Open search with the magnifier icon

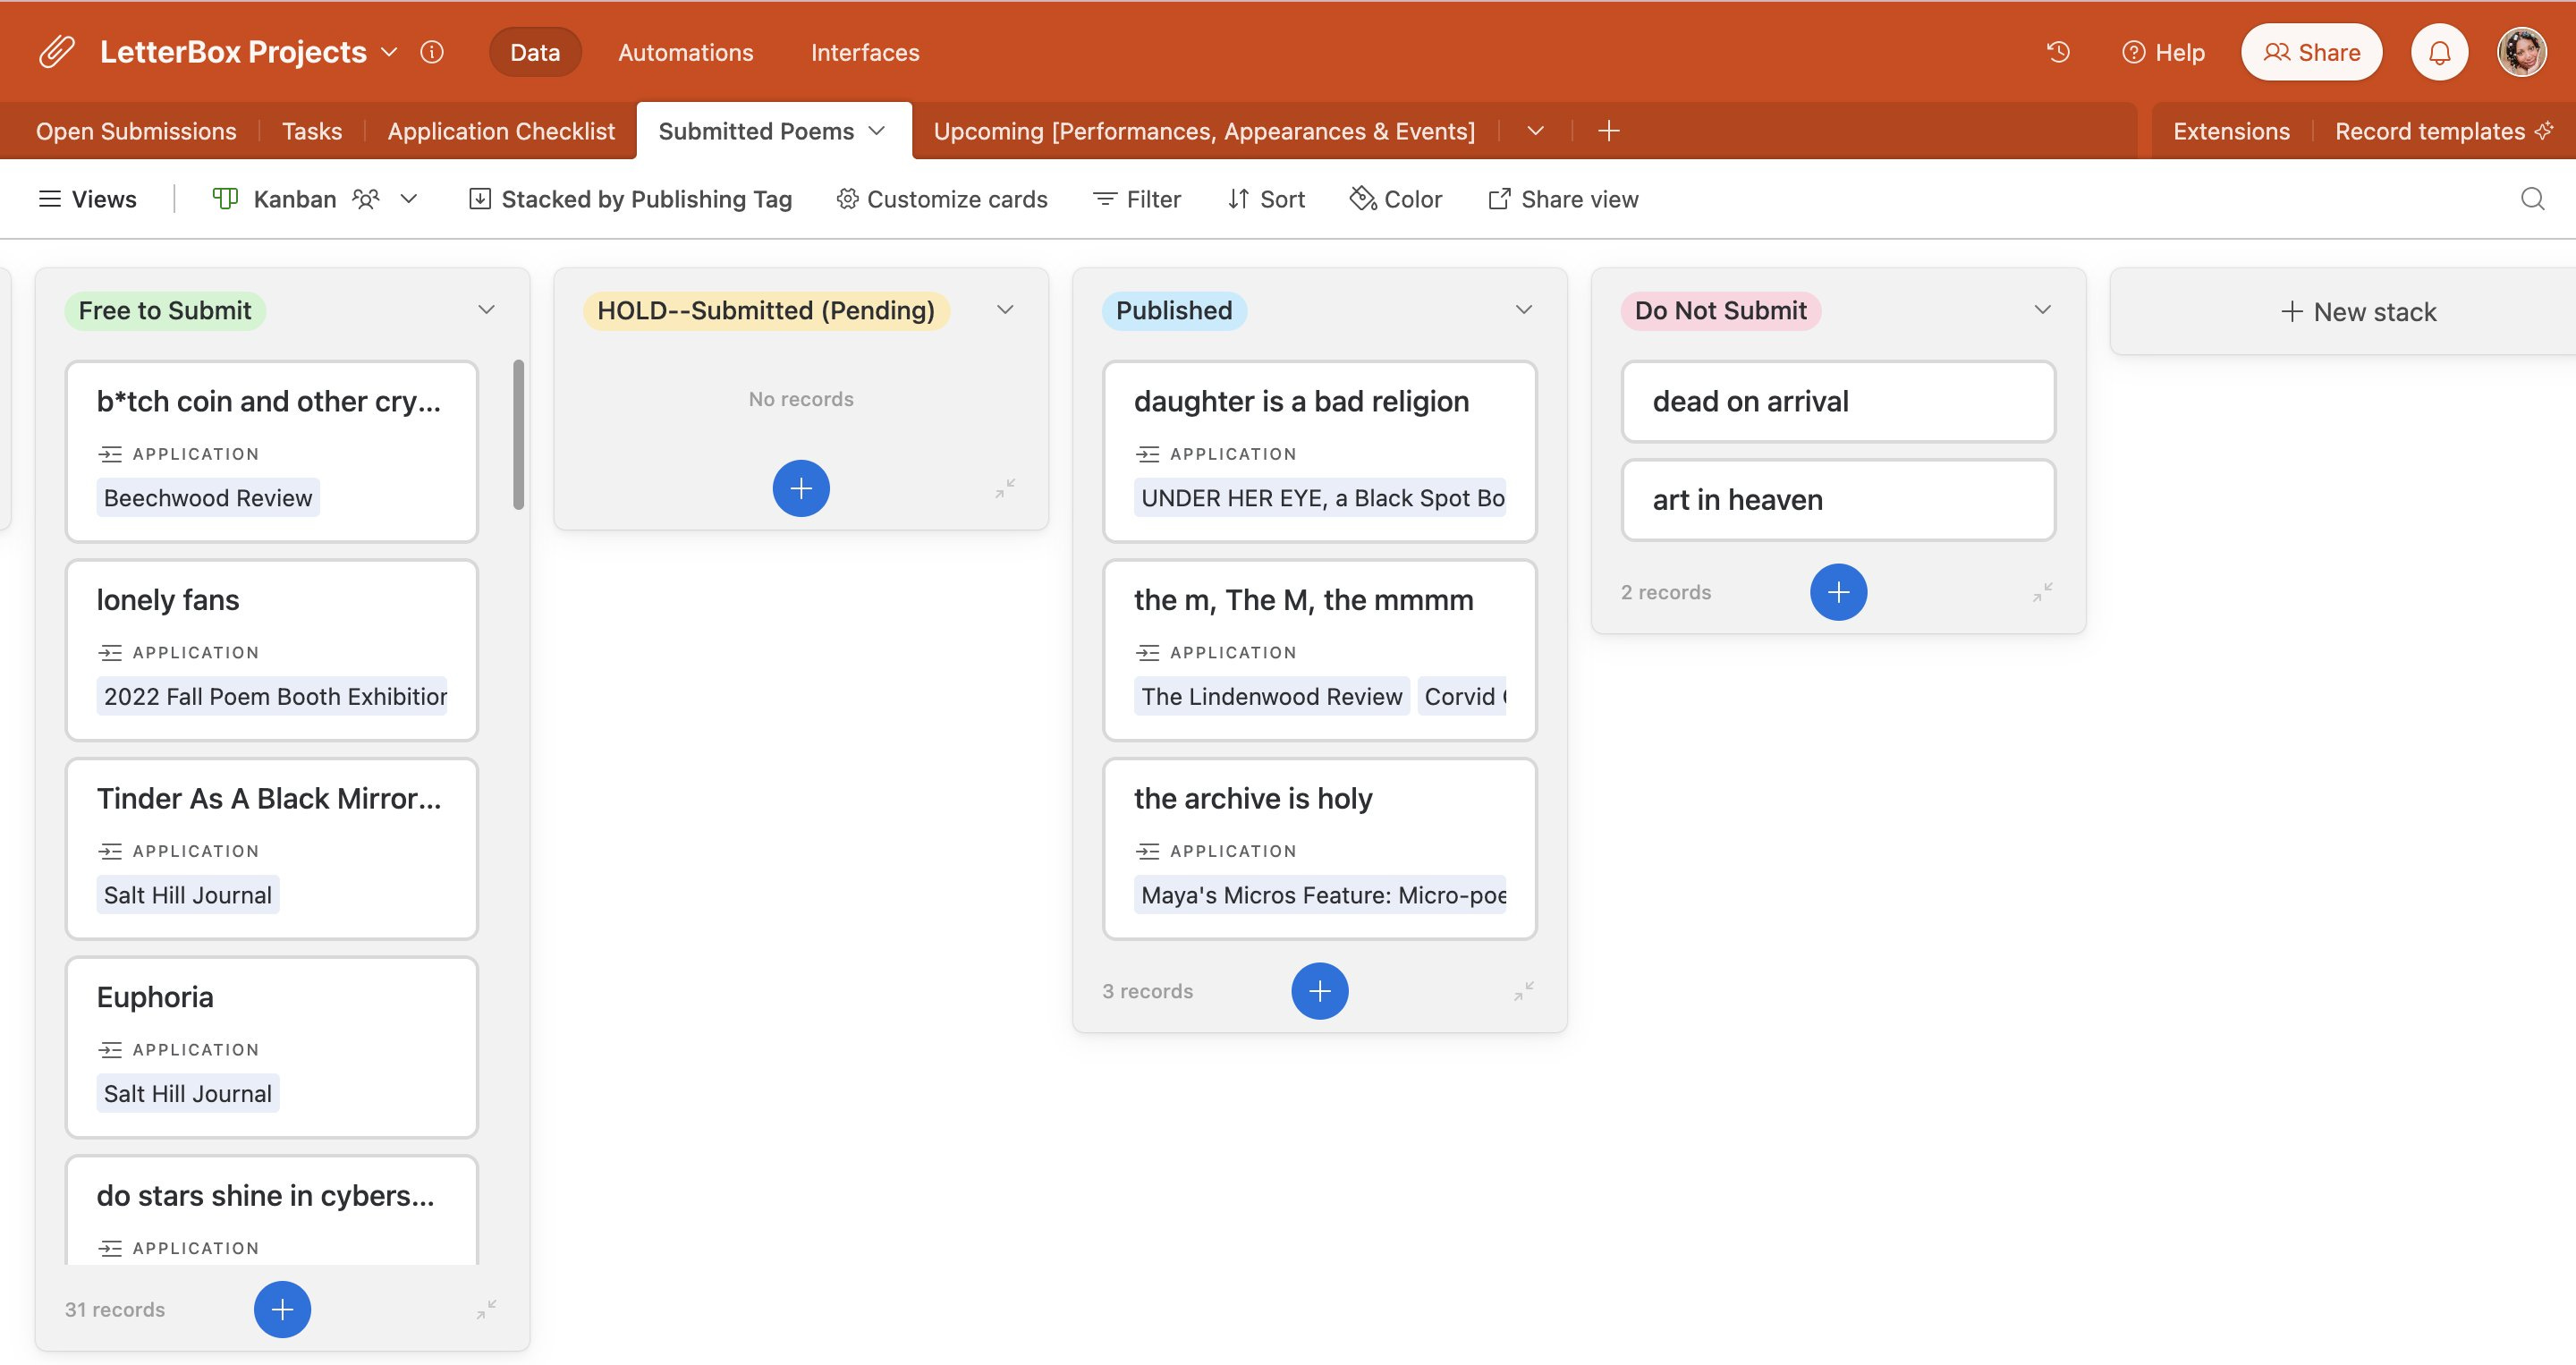click(x=2532, y=199)
